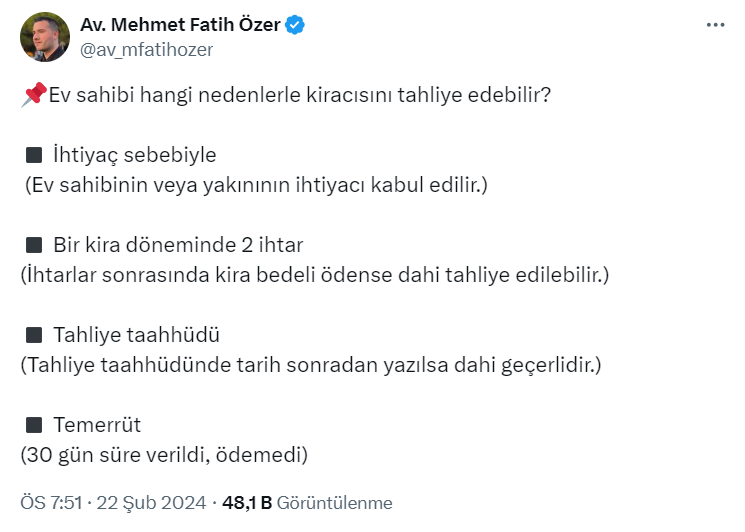Open the @av_mfatihozer handle link

click(x=146, y=49)
